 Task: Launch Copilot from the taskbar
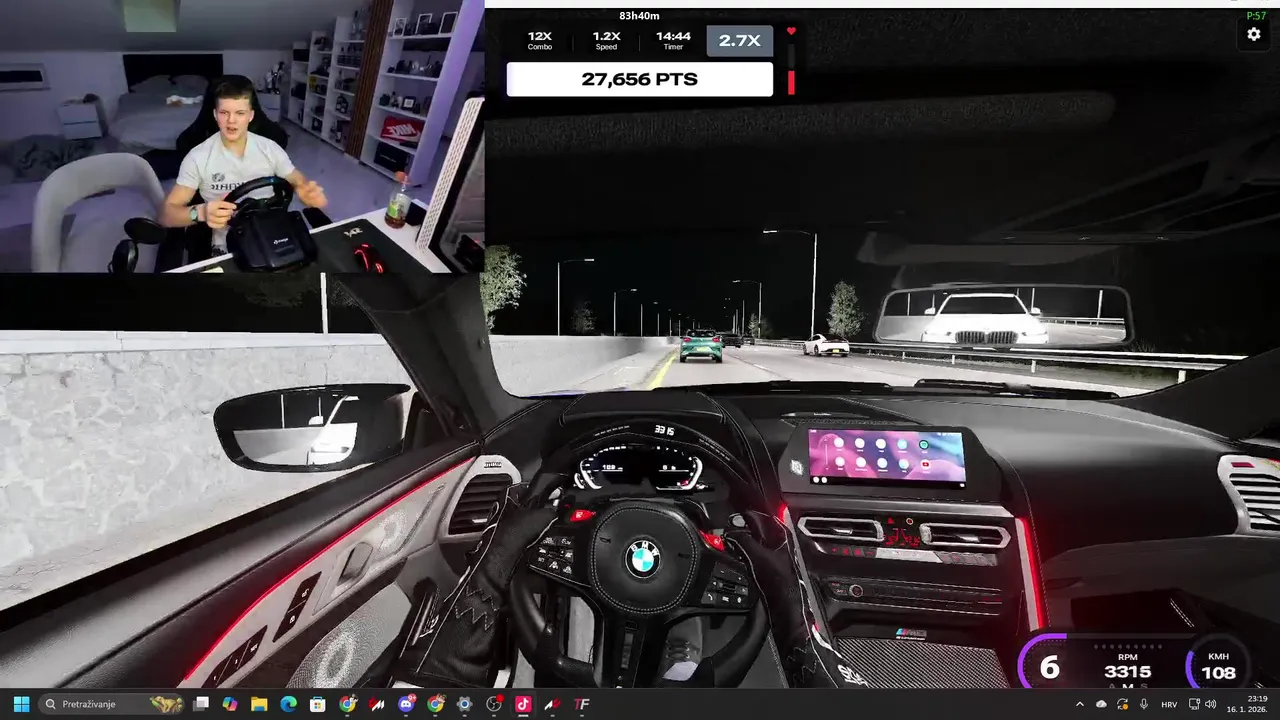click(x=230, y=704)
